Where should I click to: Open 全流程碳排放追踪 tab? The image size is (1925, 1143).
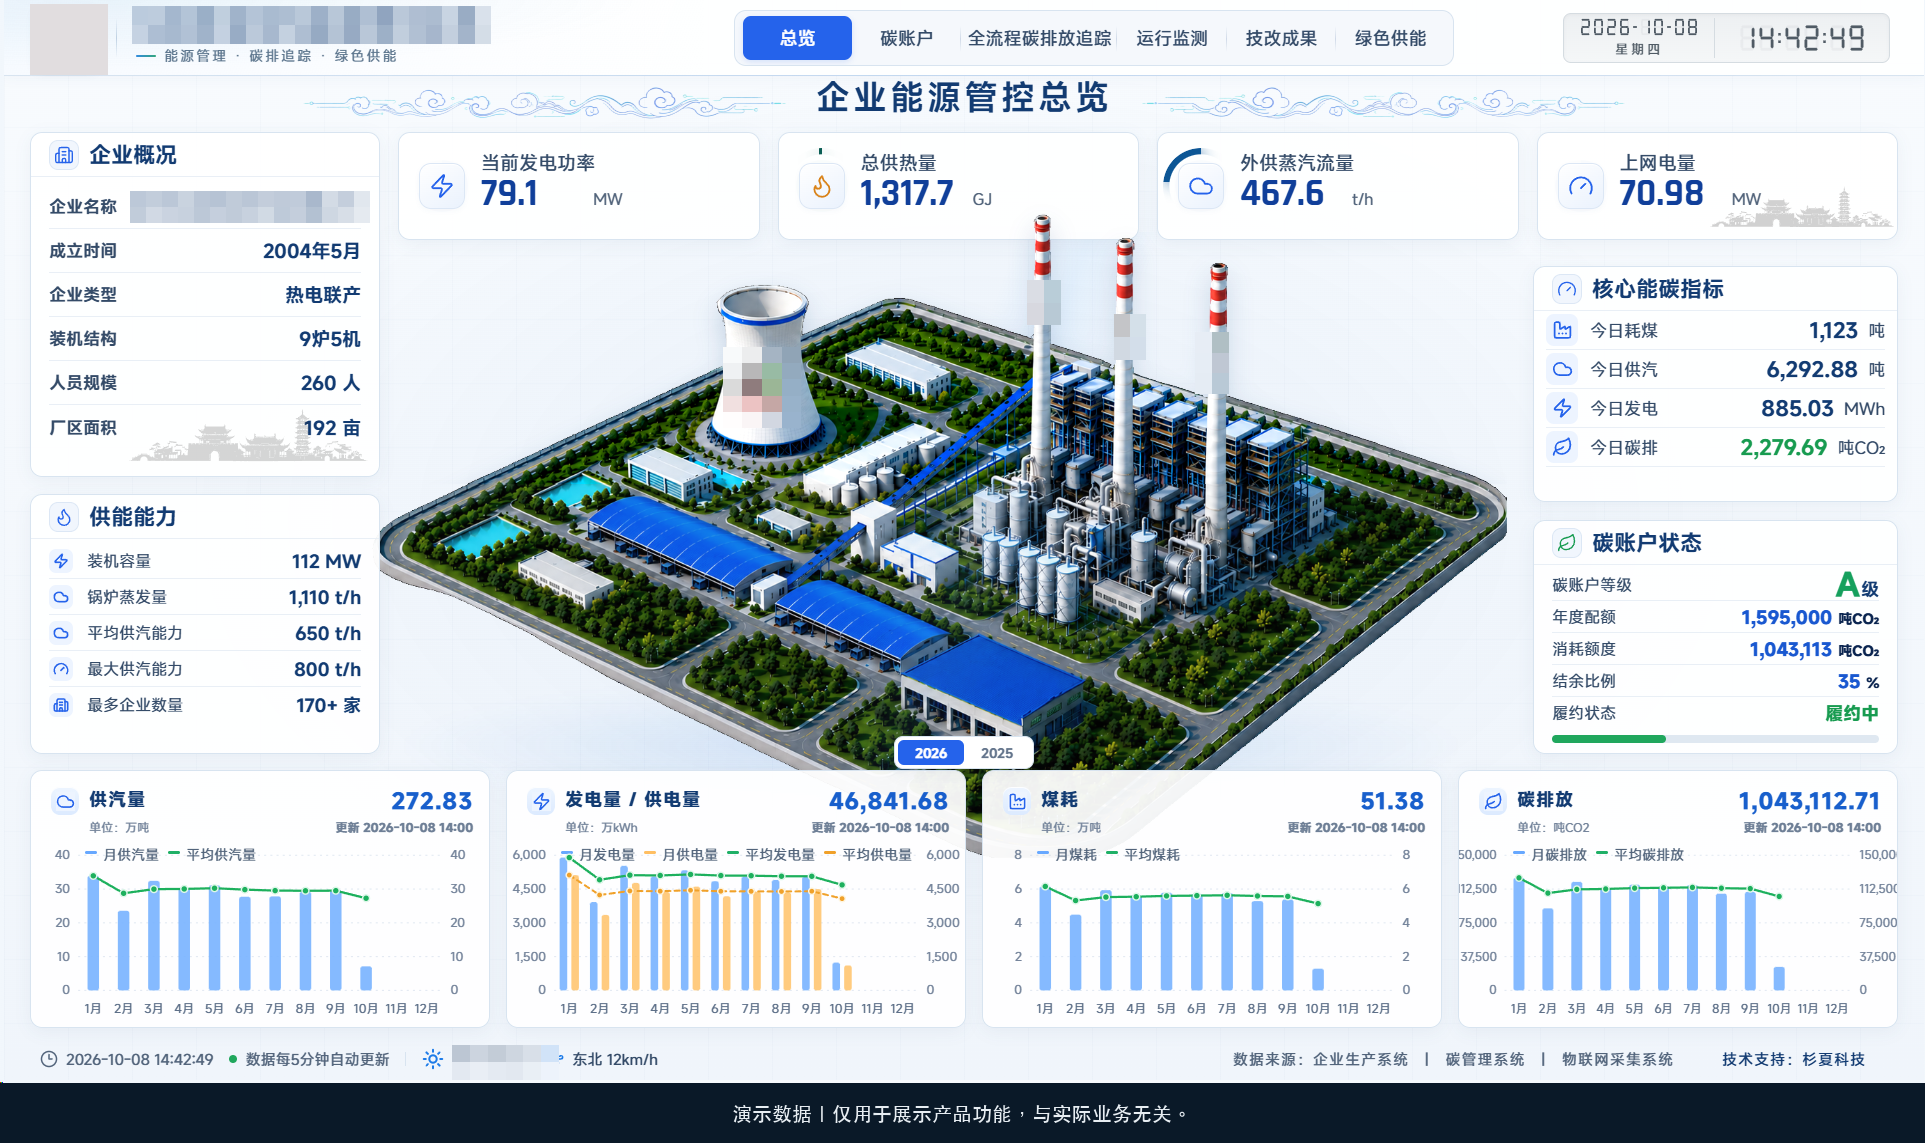point(1039,38)
